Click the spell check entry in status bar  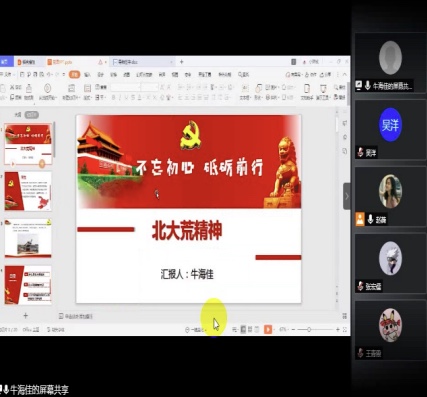click(x=56, y=329)
